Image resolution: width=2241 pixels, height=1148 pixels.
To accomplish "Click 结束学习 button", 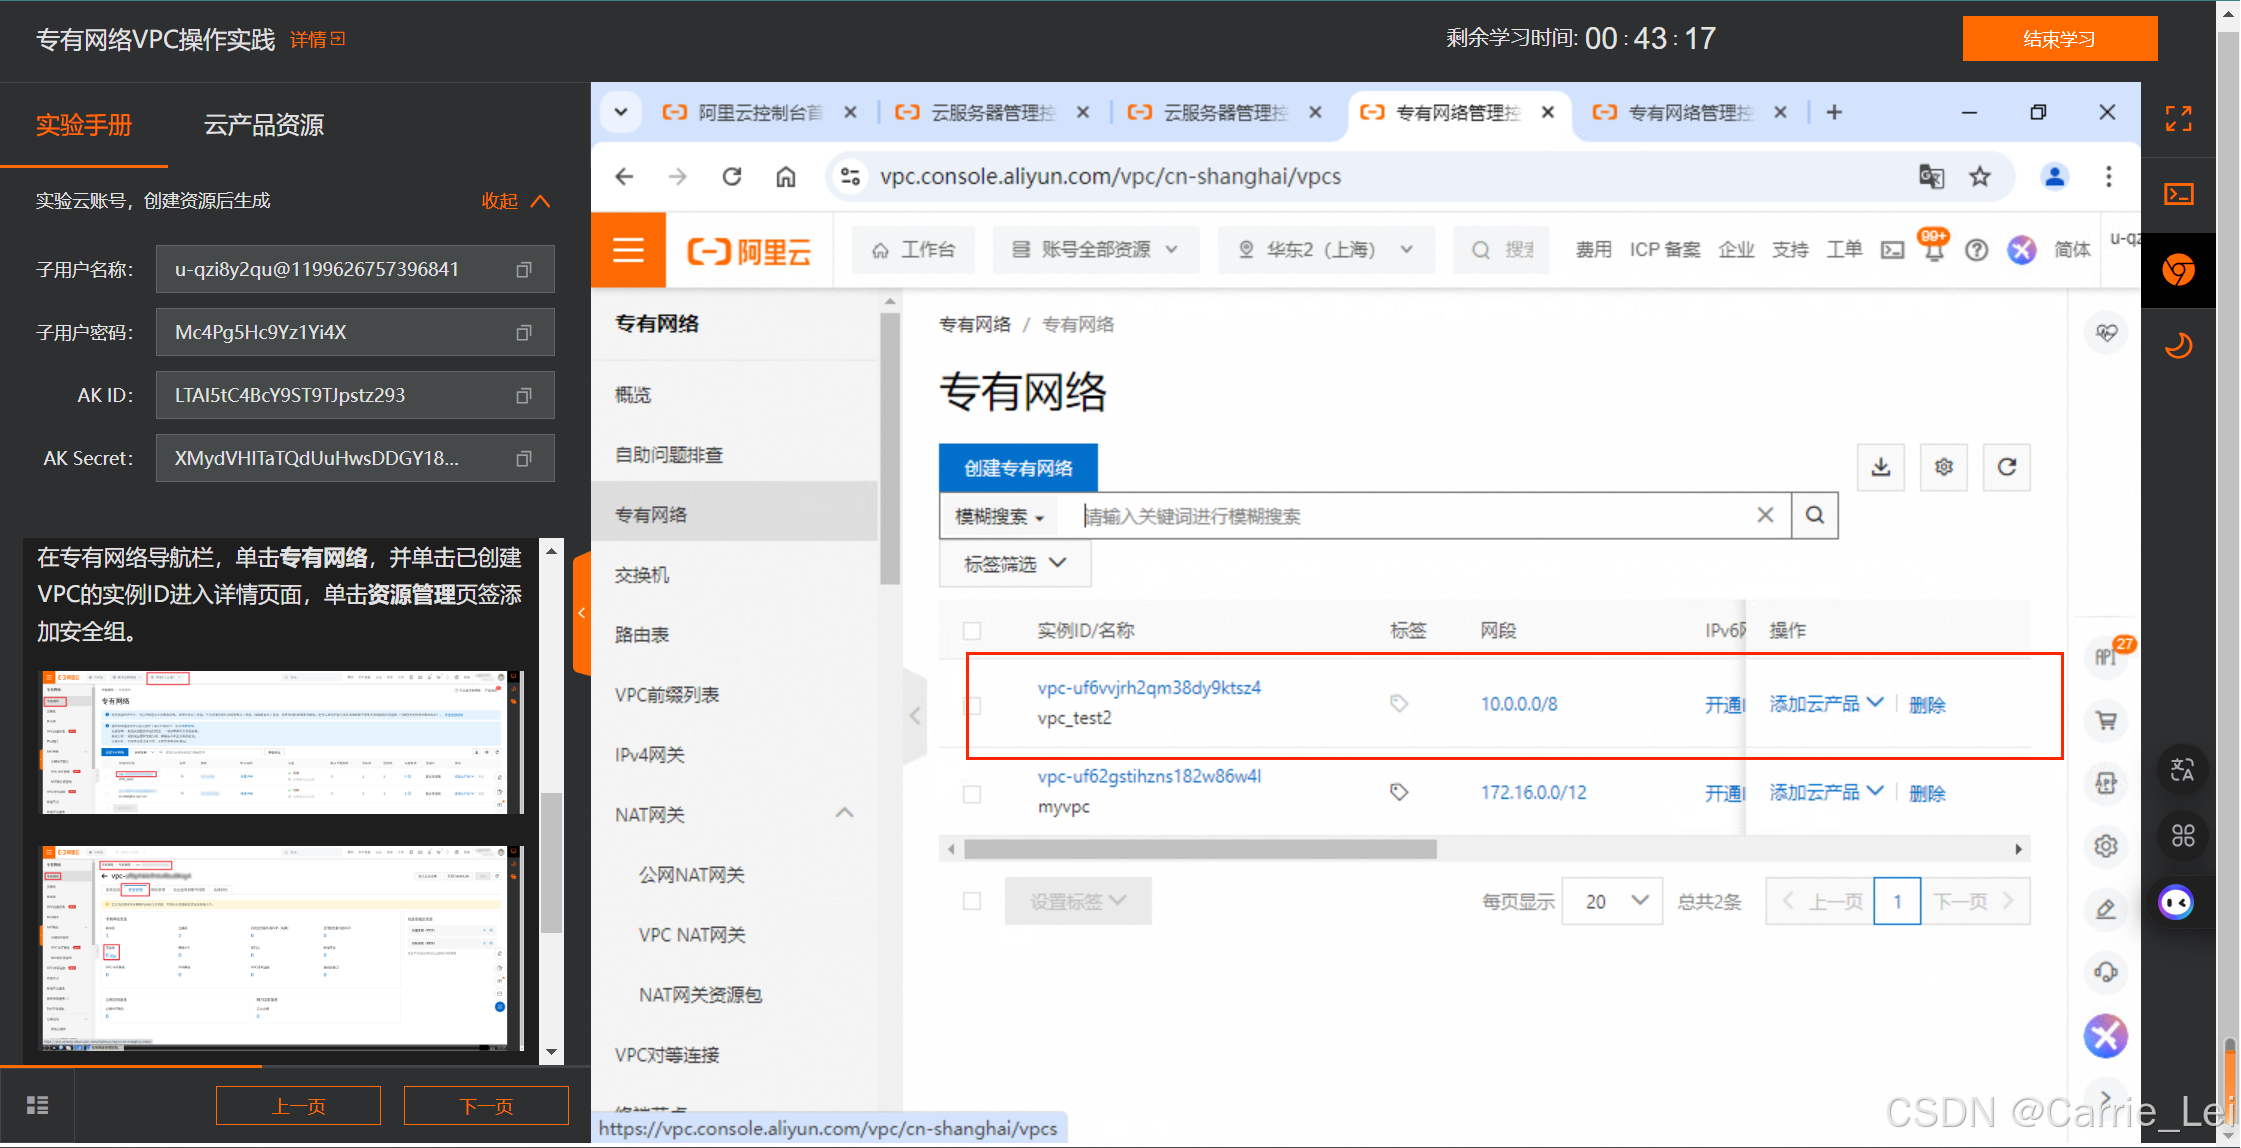I will 2060,39.
